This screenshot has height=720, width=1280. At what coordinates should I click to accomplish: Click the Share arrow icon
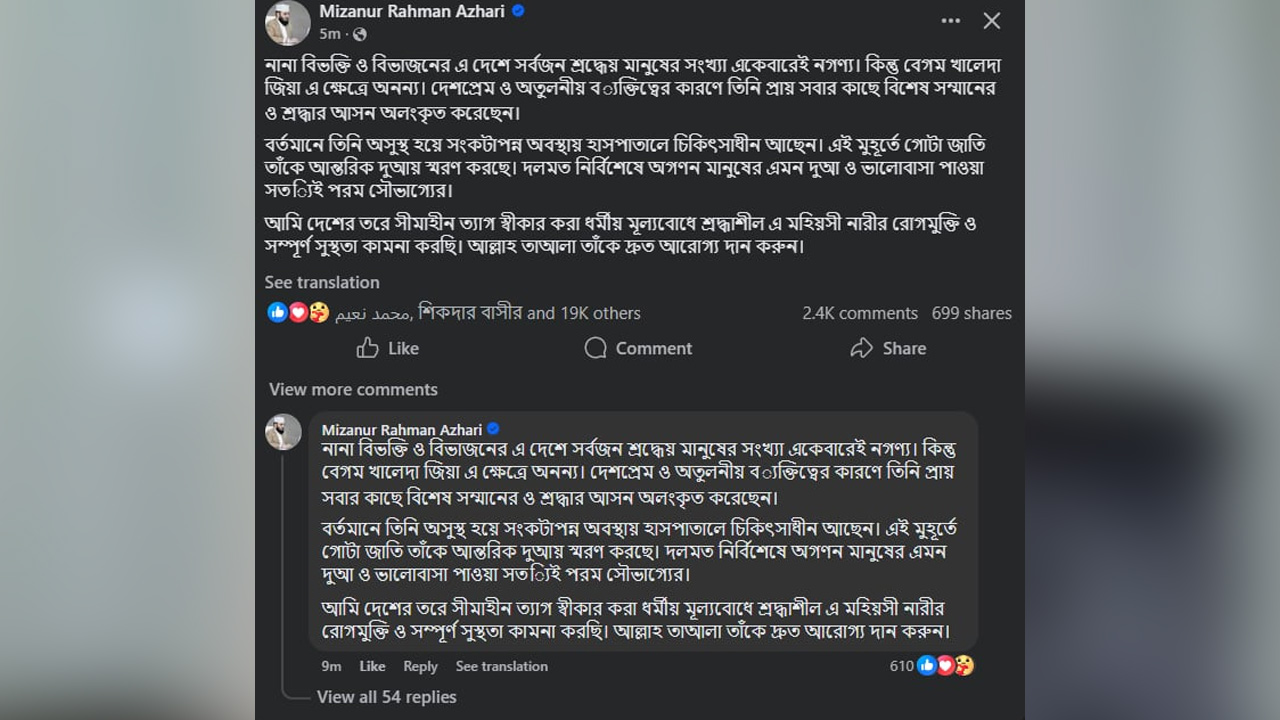pos(861,348)
